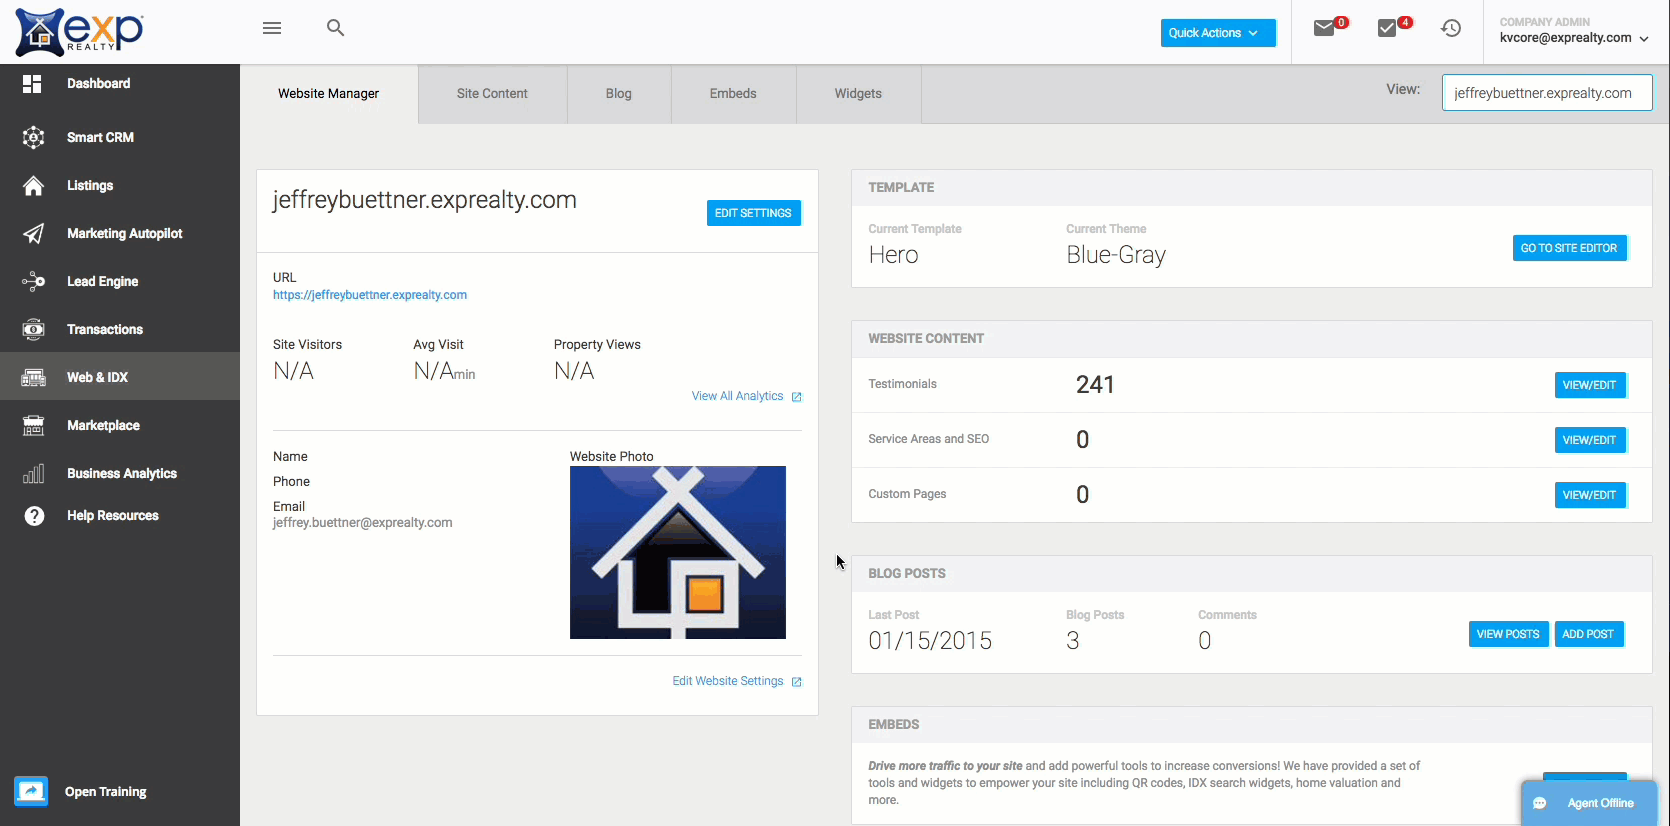Click the Help Resources question mark icon
Screen dimensions: 1670x826
tap(34, 516)
